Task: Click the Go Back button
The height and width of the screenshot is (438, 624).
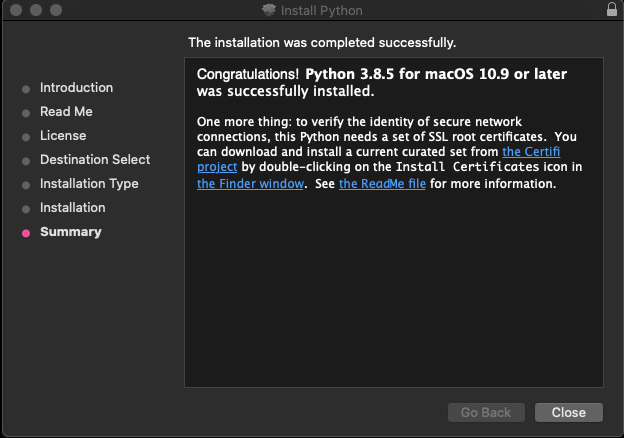Action: pyautogui.click(x=486, y=412)
